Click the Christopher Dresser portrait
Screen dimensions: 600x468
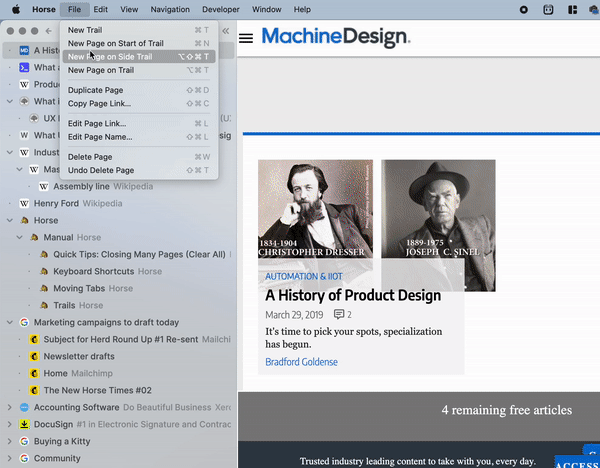315,209
